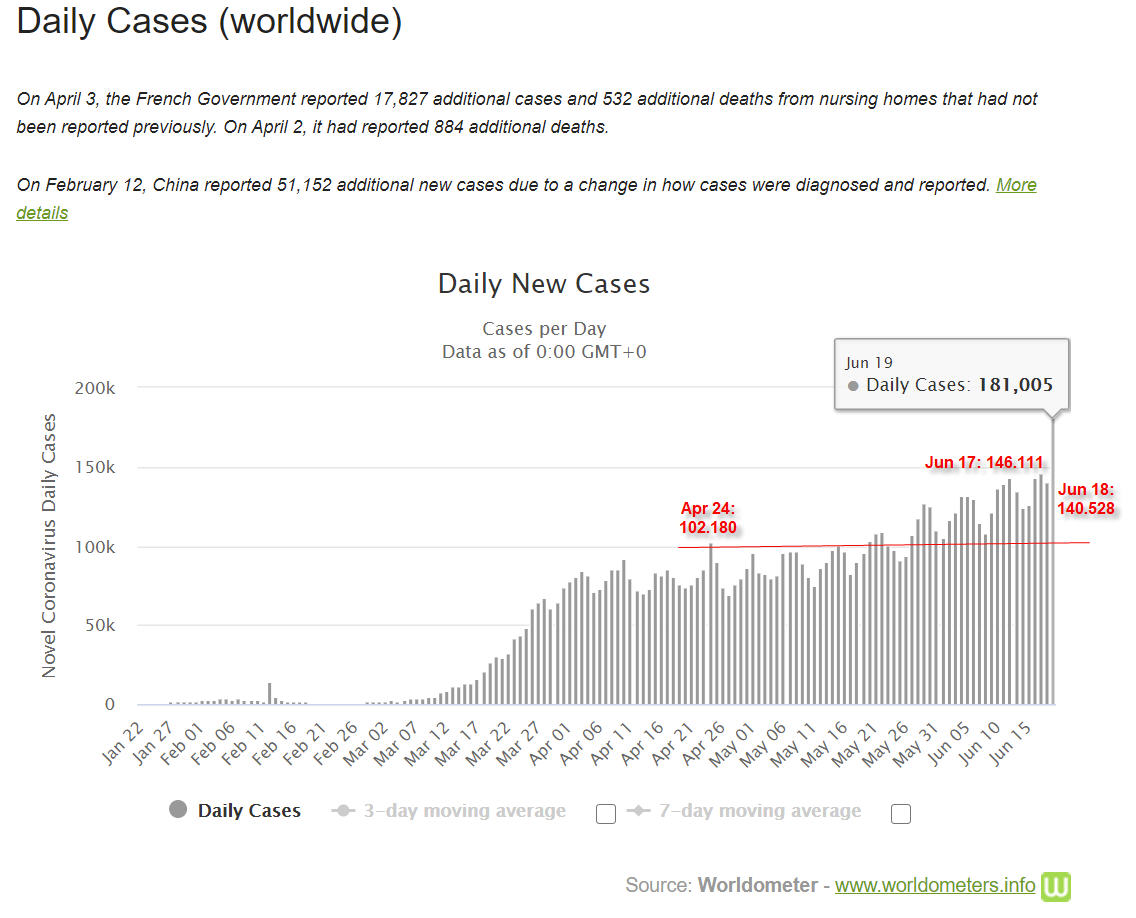The height and width of the screenshot is (918, 1136).
Task: Click the Jun 19 tooltip box
Action: (x=951, y=375)
